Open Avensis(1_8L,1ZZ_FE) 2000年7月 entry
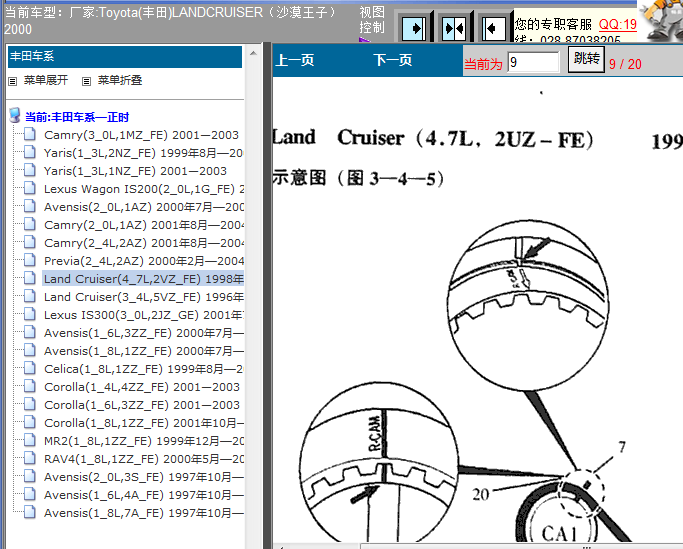 pyautogui.click(x=143, y=351)
